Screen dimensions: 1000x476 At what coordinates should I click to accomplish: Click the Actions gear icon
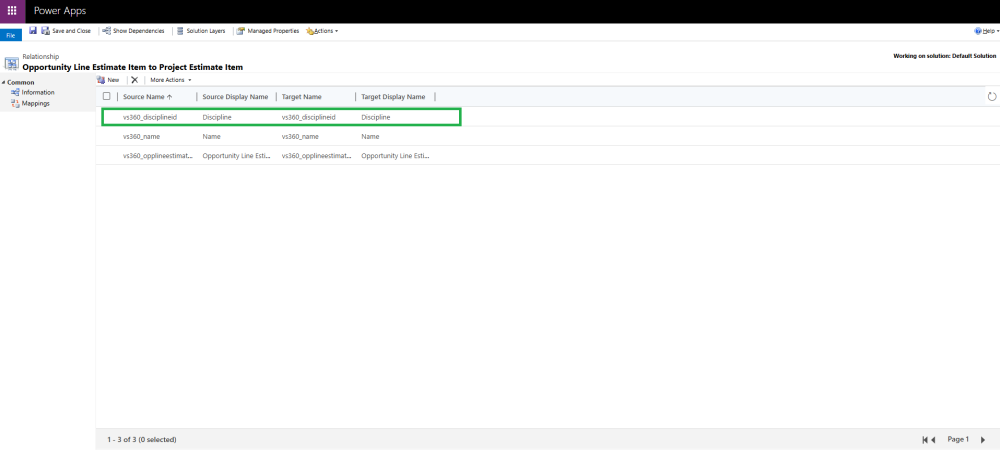pos(310,31)
